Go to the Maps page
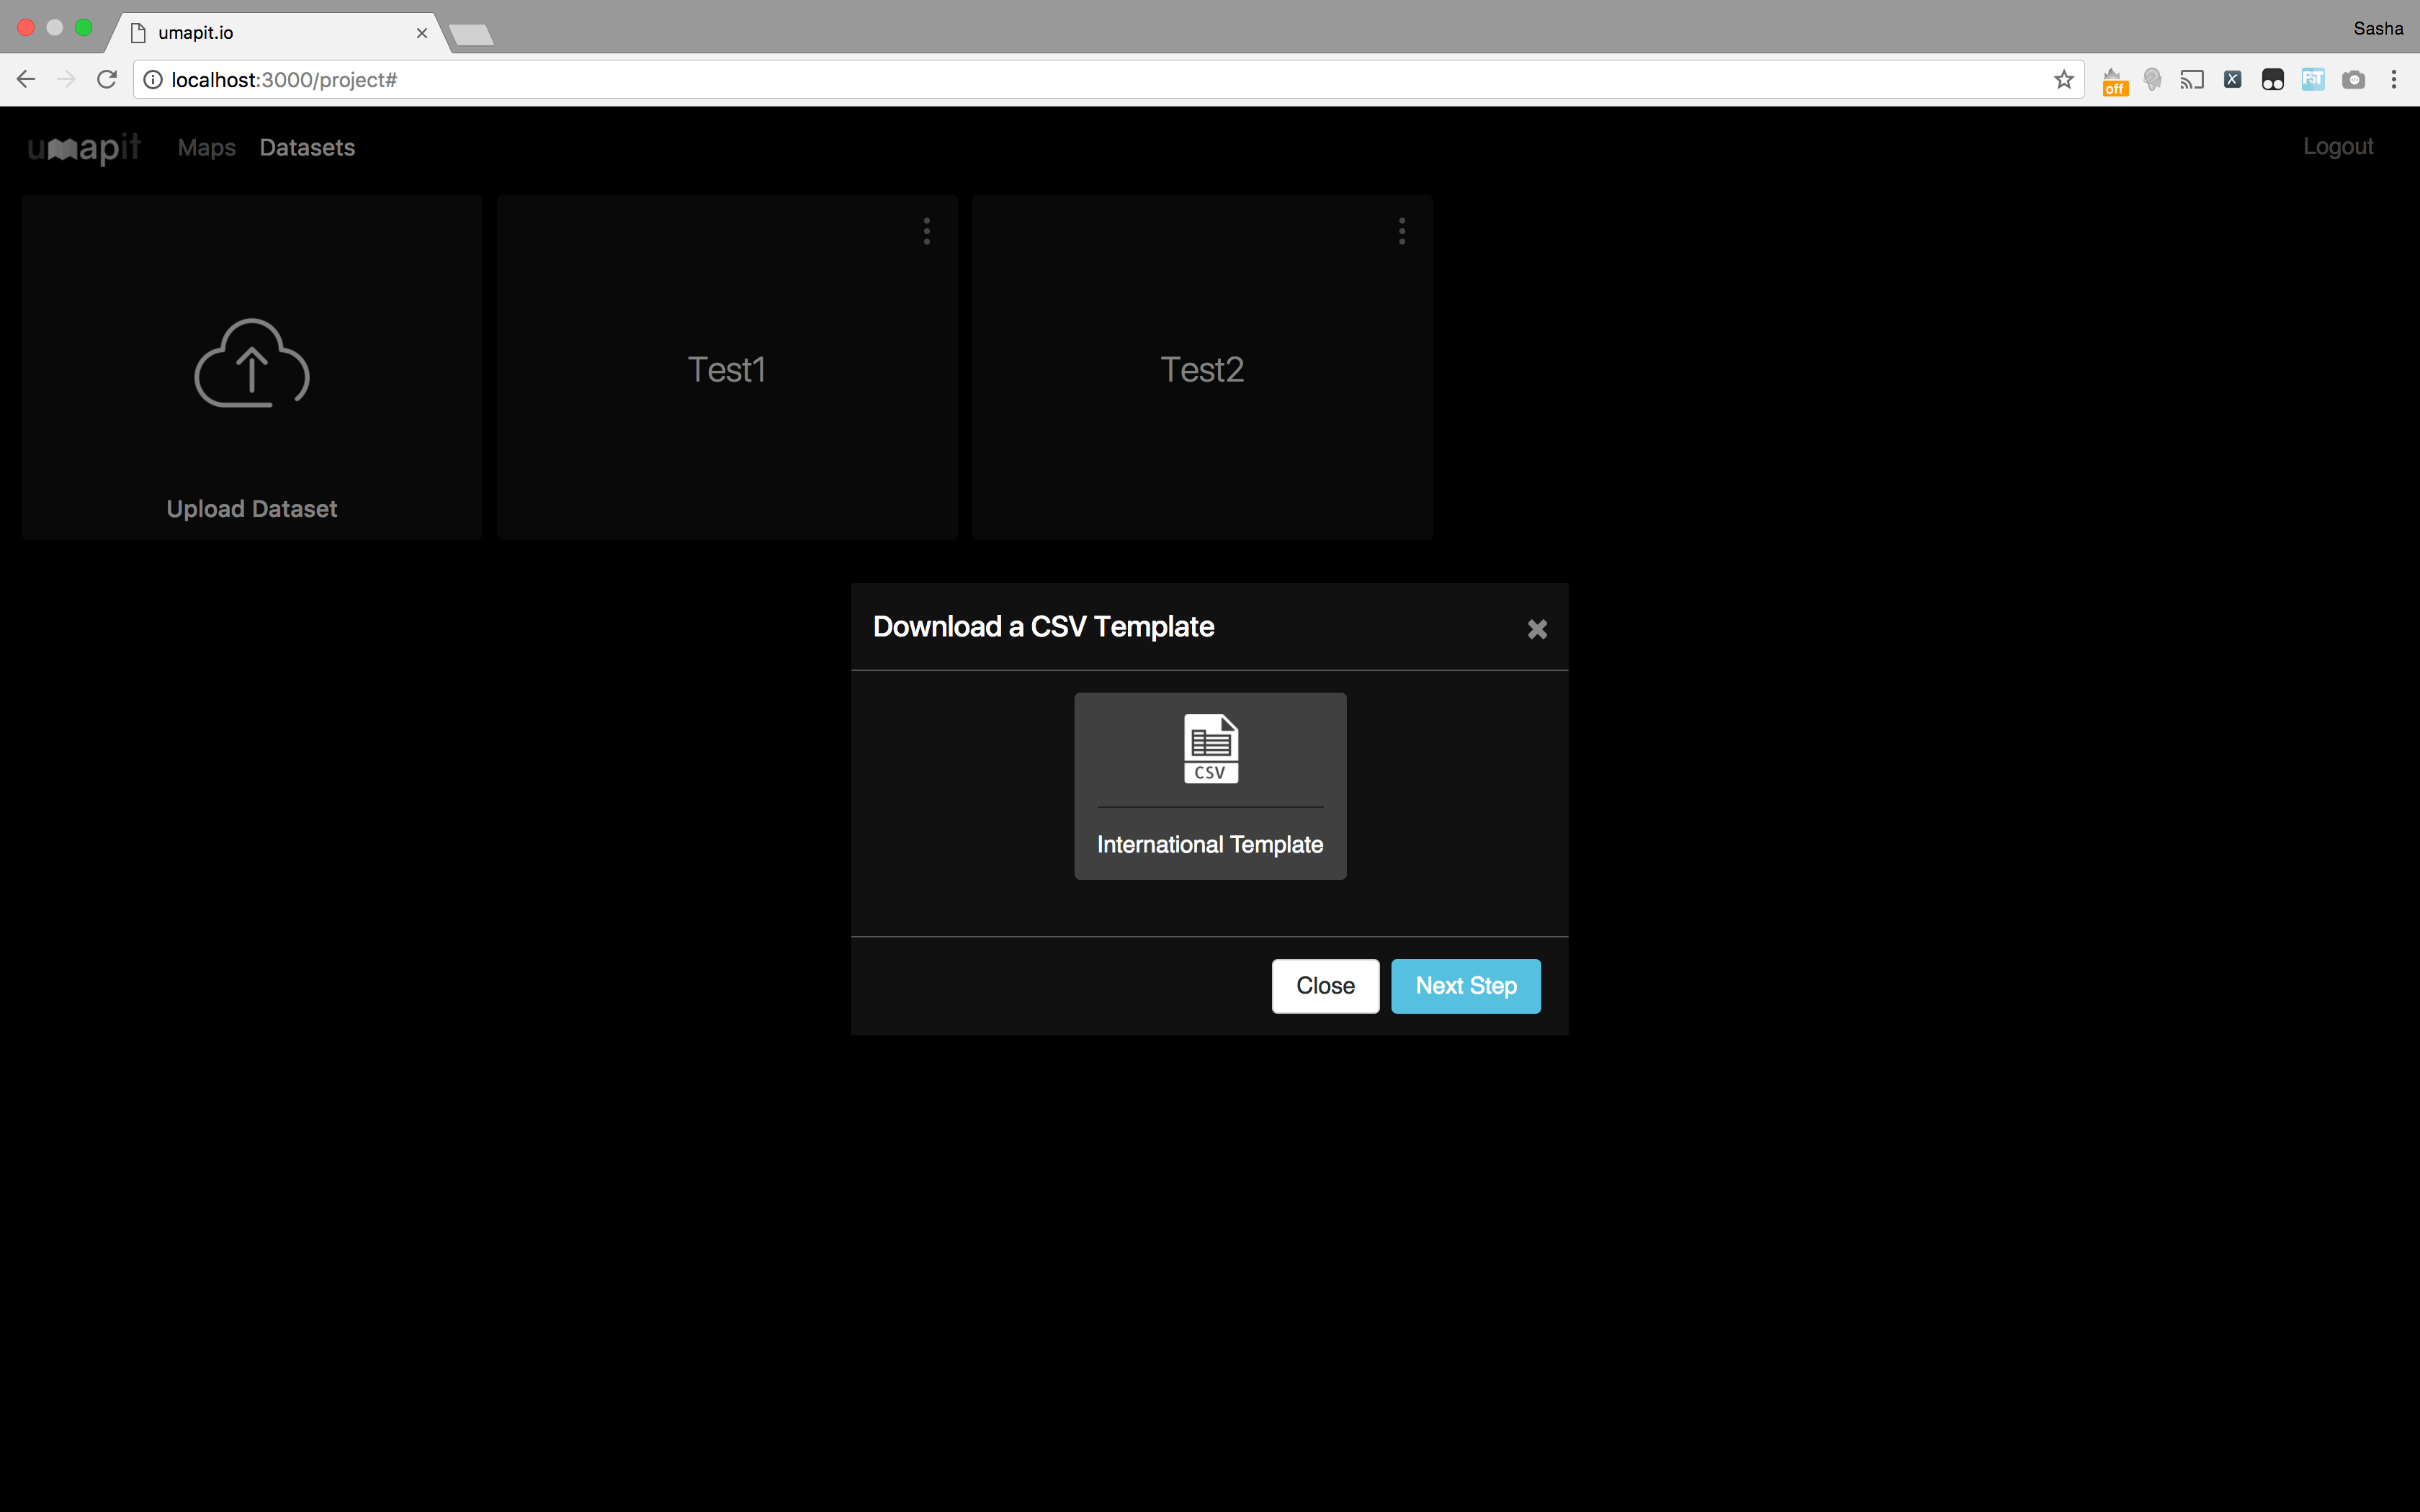This screenshot has height=1512, width=2420. point(207,147)
